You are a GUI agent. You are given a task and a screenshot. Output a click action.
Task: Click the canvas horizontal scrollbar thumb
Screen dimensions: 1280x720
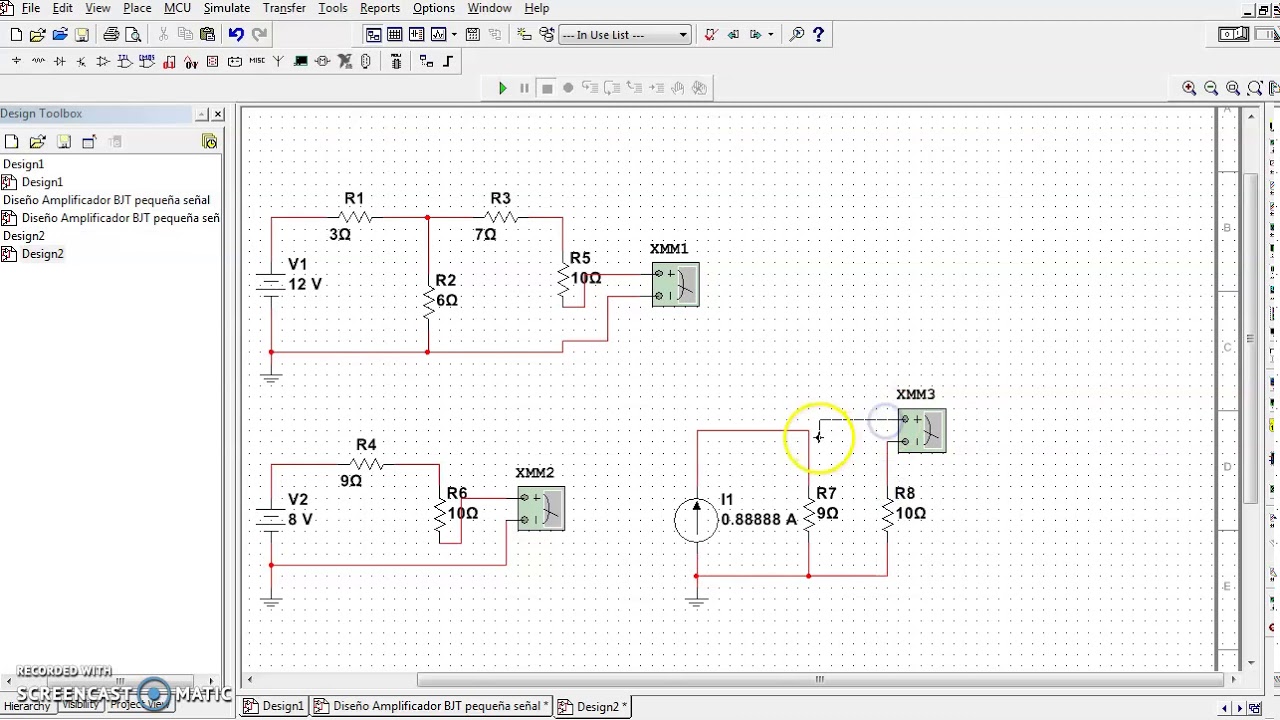click(819, 680)
